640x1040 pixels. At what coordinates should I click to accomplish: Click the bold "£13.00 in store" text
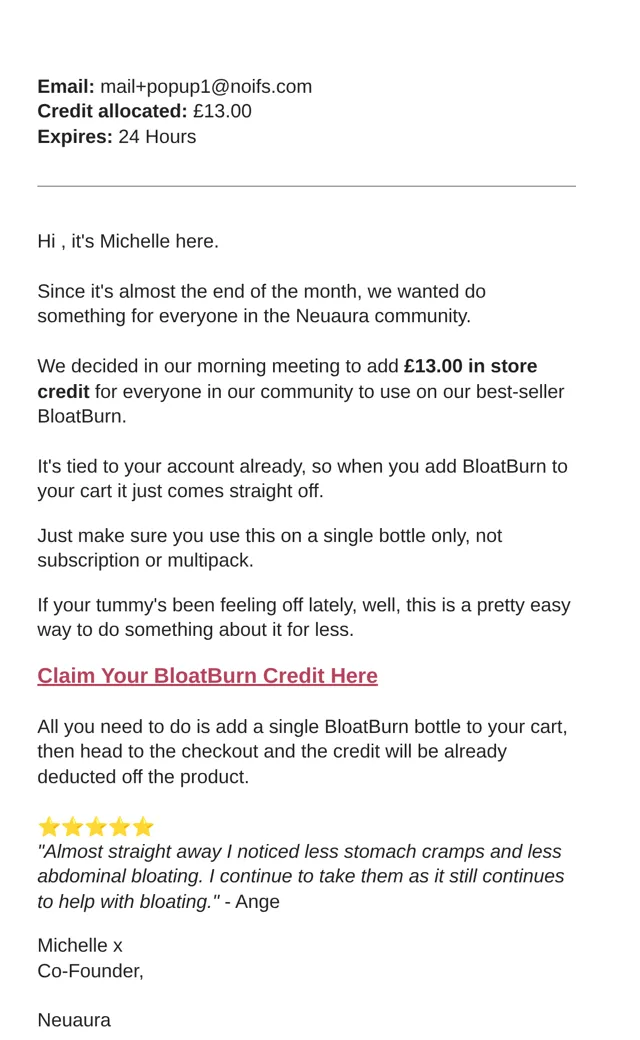[470, 366]
